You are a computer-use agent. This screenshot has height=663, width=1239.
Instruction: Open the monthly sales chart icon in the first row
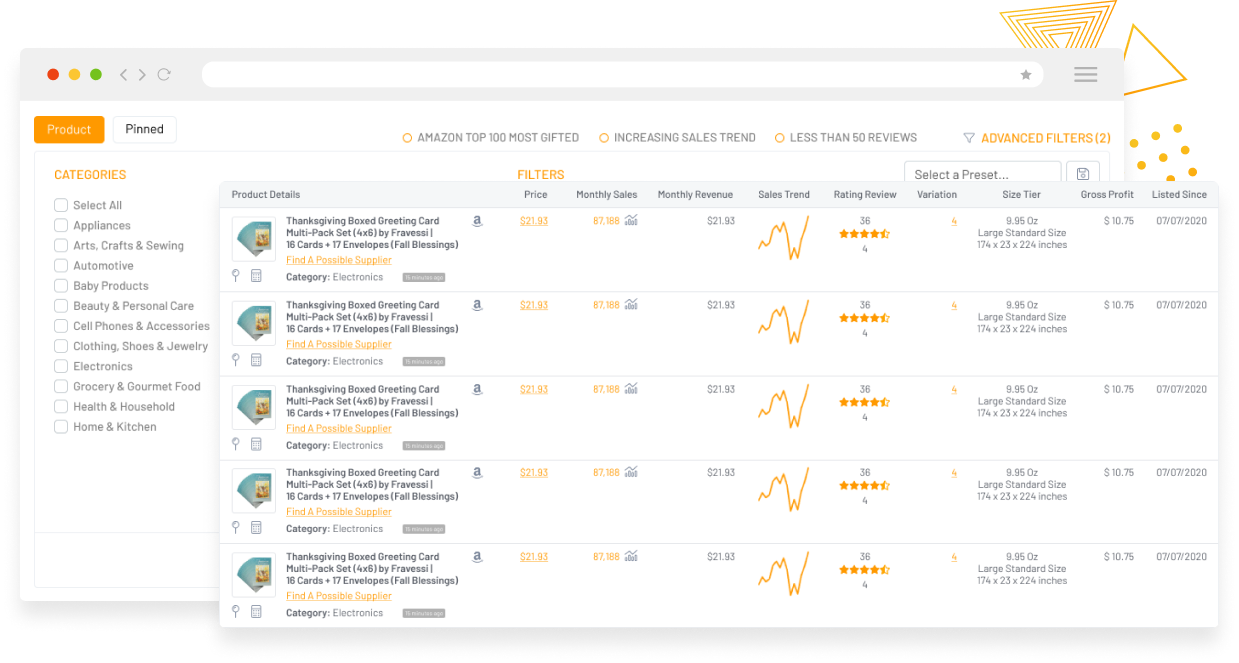(631, 221)
